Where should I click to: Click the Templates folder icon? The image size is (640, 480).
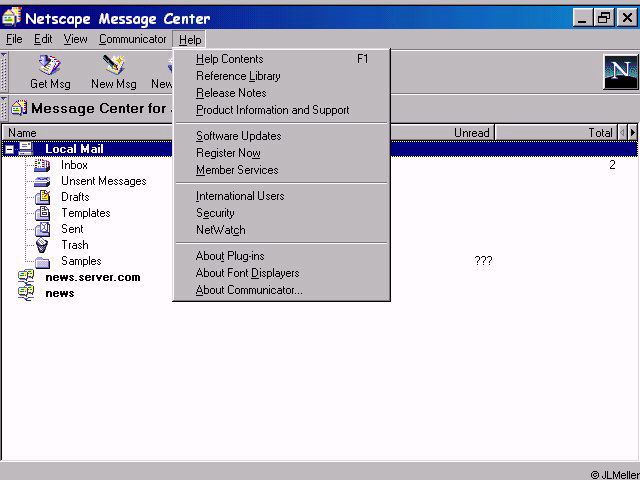click(x=42, y=213)
